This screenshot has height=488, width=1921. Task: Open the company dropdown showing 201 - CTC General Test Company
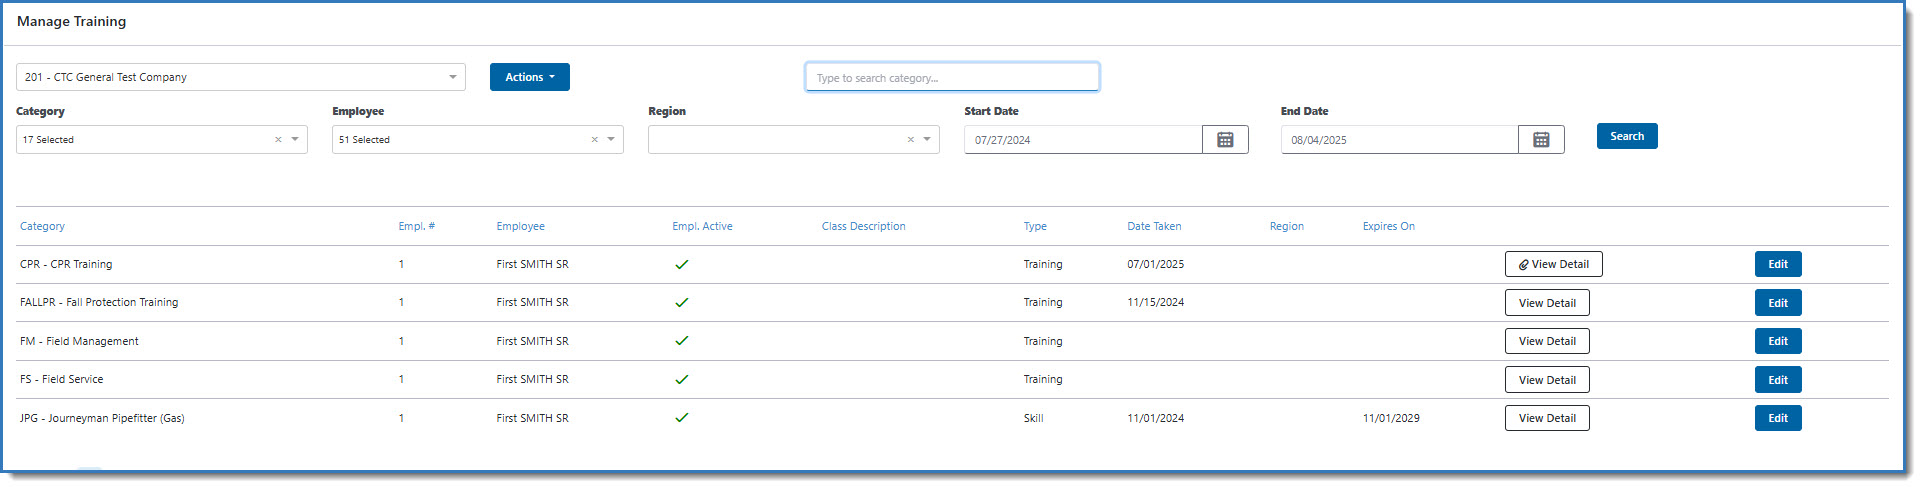click(x=241, y=77)
